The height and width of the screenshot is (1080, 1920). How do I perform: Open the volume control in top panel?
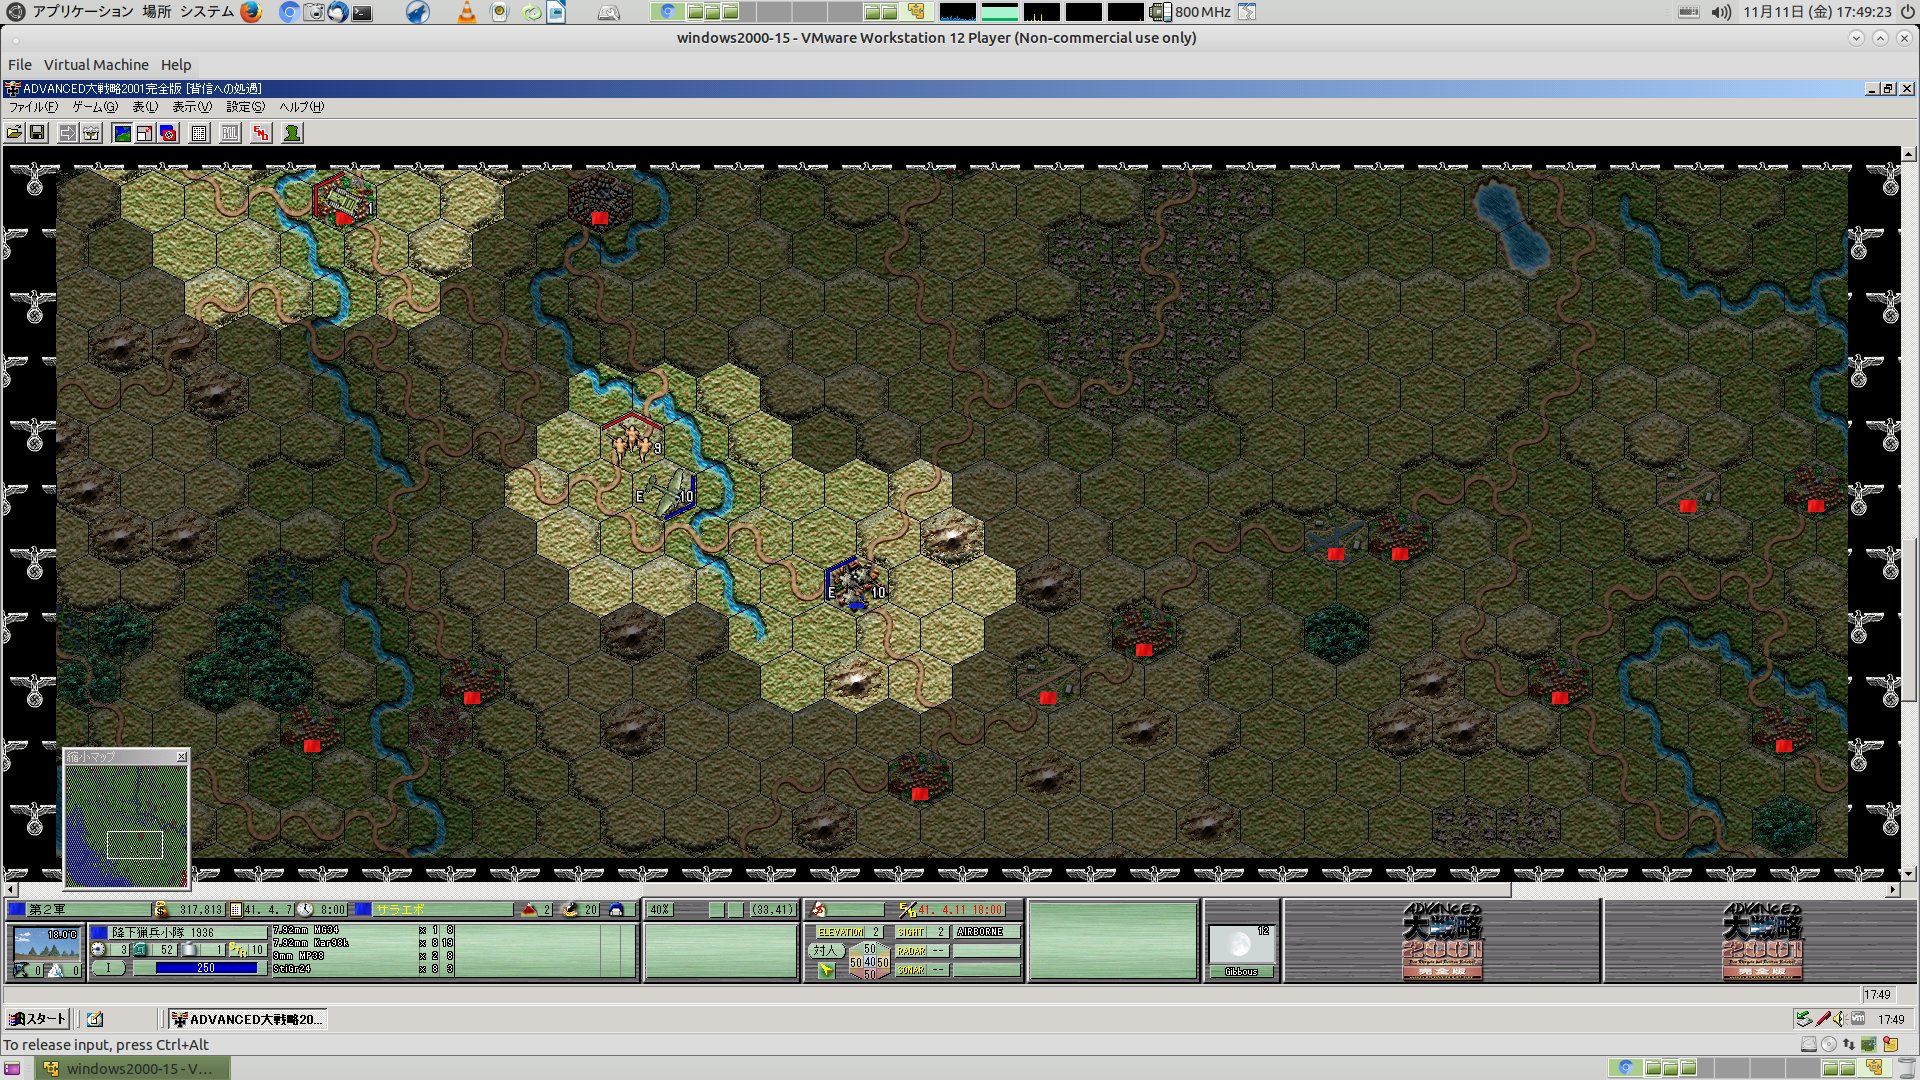(x=1721, y=12)
